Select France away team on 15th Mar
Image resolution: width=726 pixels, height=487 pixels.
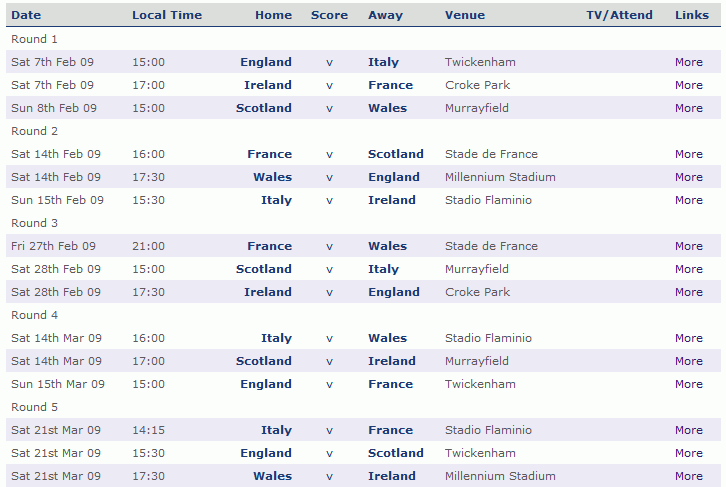pos(390,384)
